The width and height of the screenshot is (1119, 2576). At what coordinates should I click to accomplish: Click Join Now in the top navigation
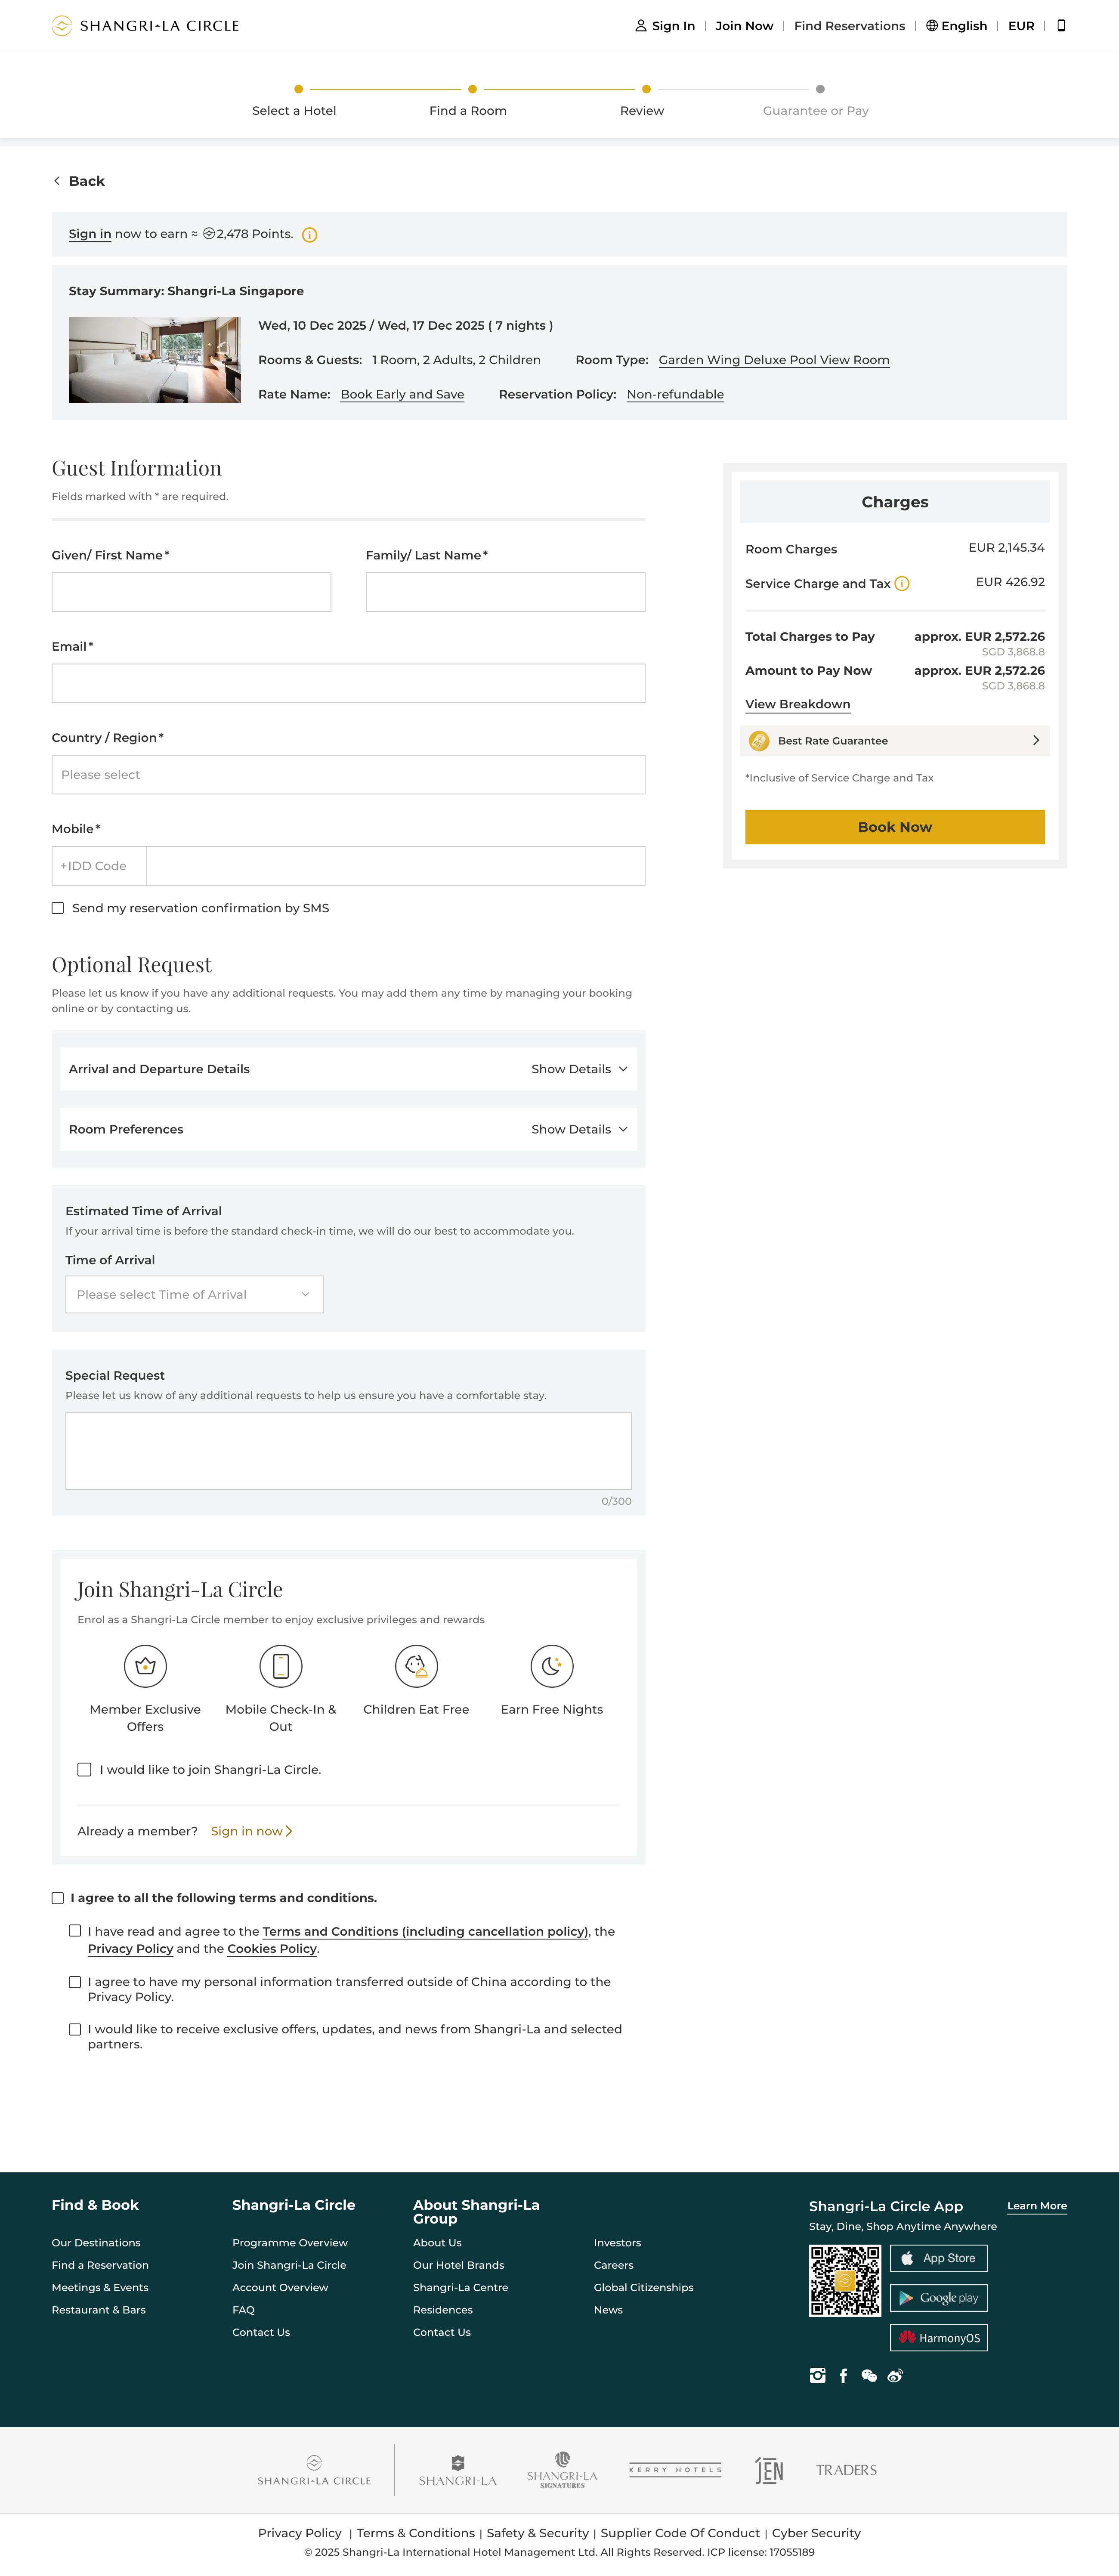[x=744, y=25]
